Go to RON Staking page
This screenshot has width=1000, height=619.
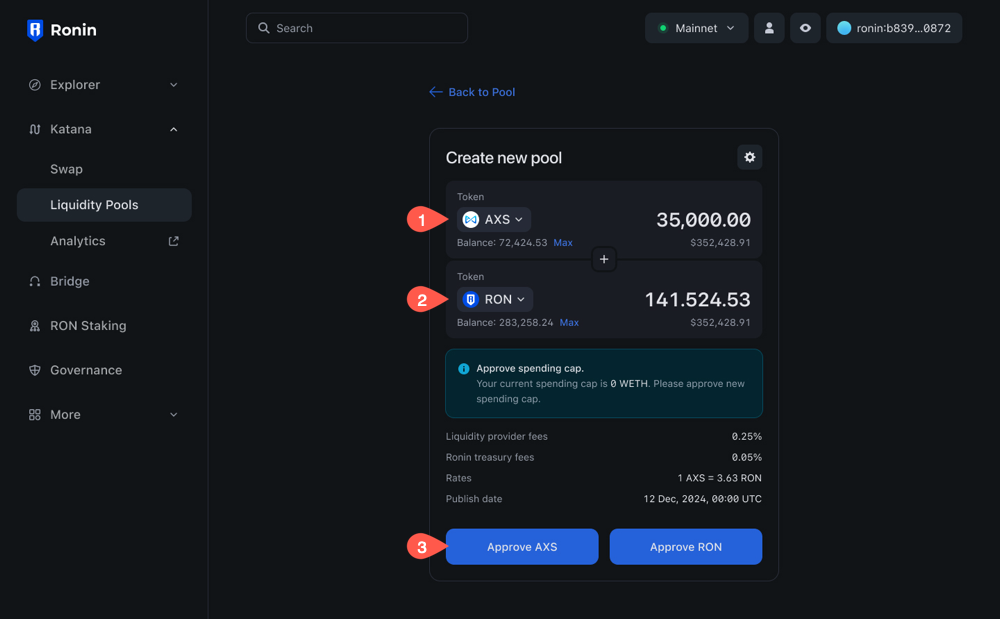pos(88,326)
